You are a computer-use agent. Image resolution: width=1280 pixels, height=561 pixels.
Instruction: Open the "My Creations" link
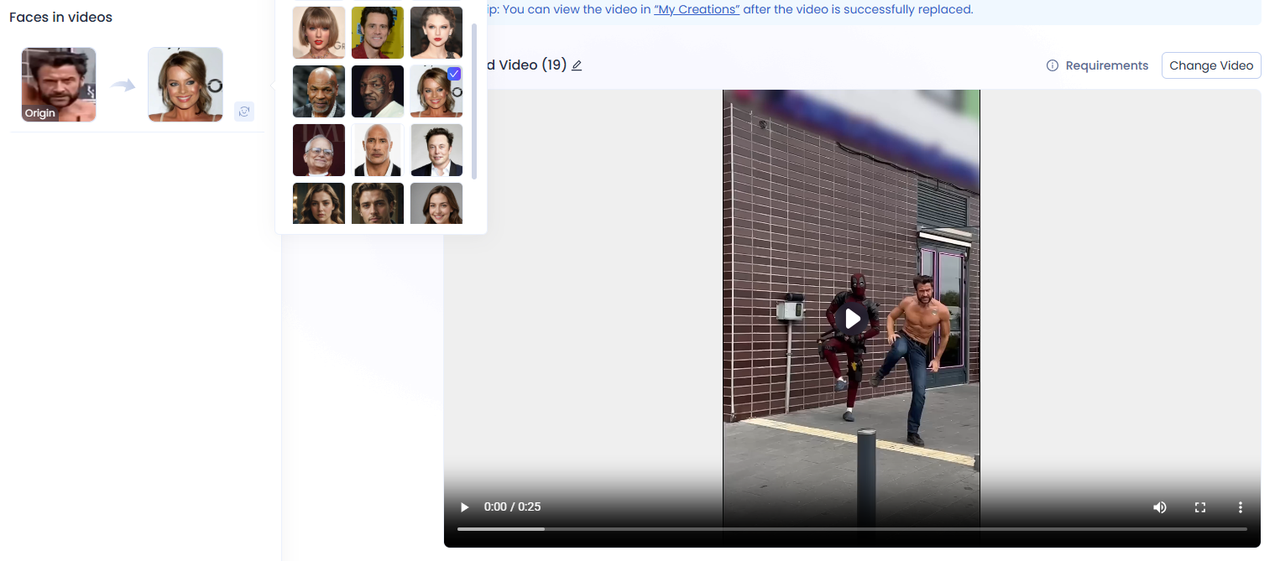(696, 9)
